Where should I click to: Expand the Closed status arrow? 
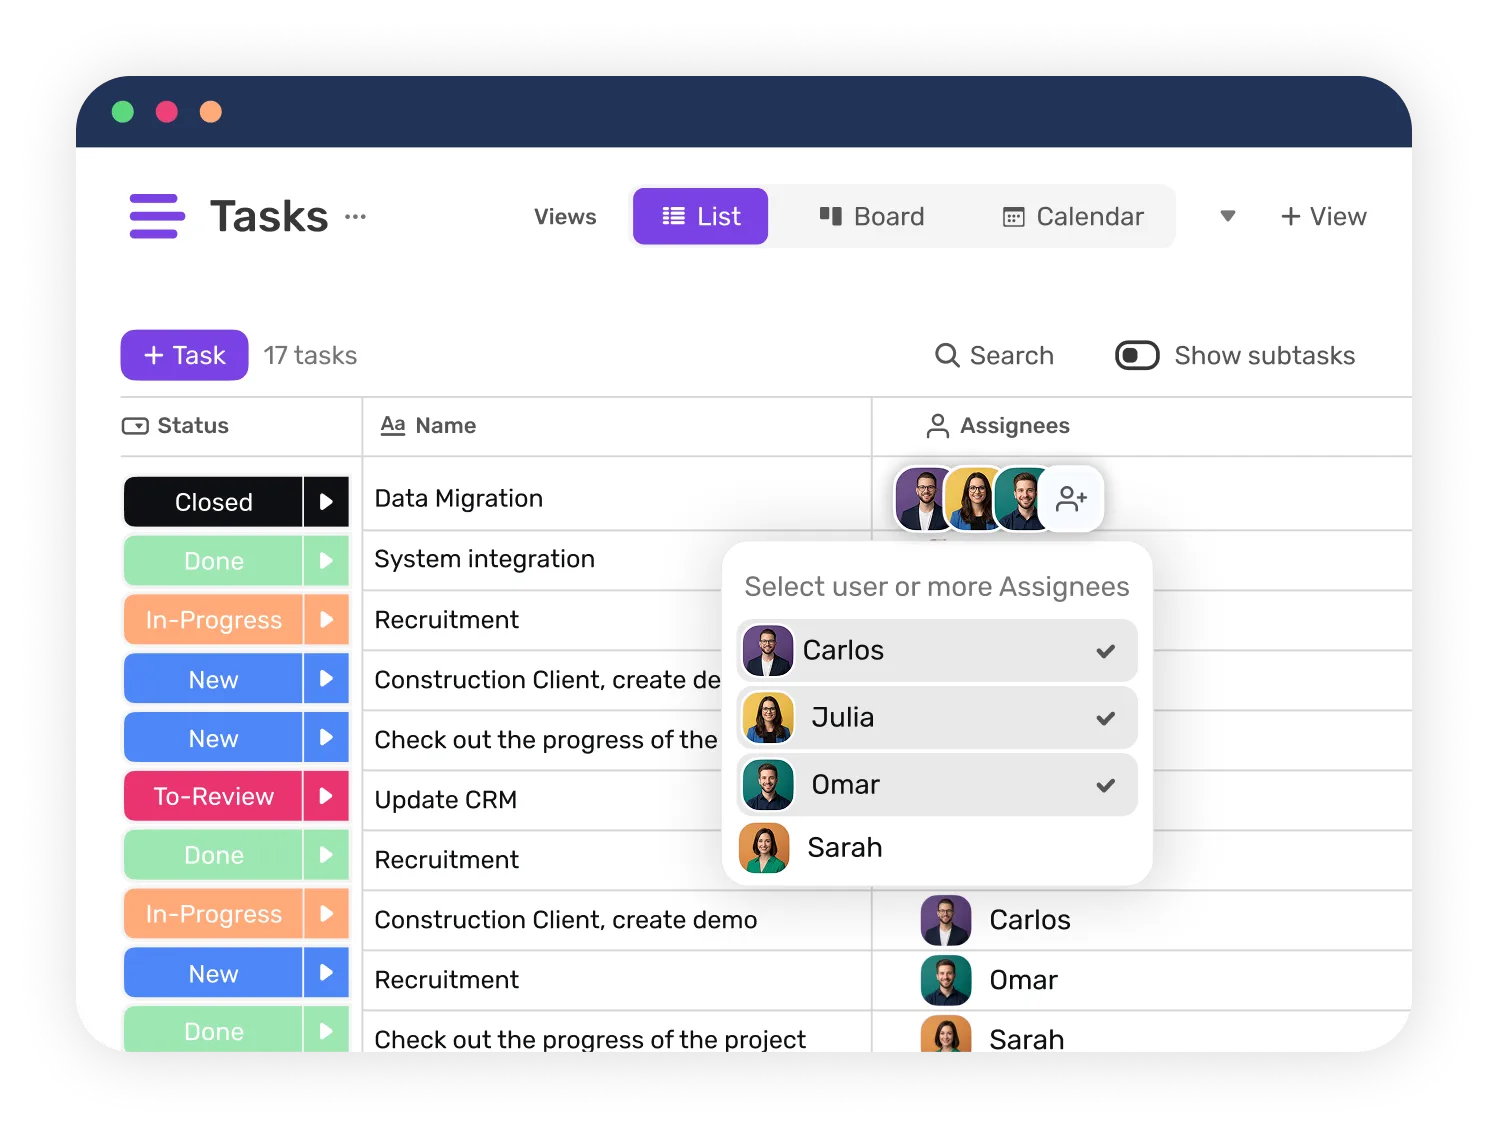[326, 502]
